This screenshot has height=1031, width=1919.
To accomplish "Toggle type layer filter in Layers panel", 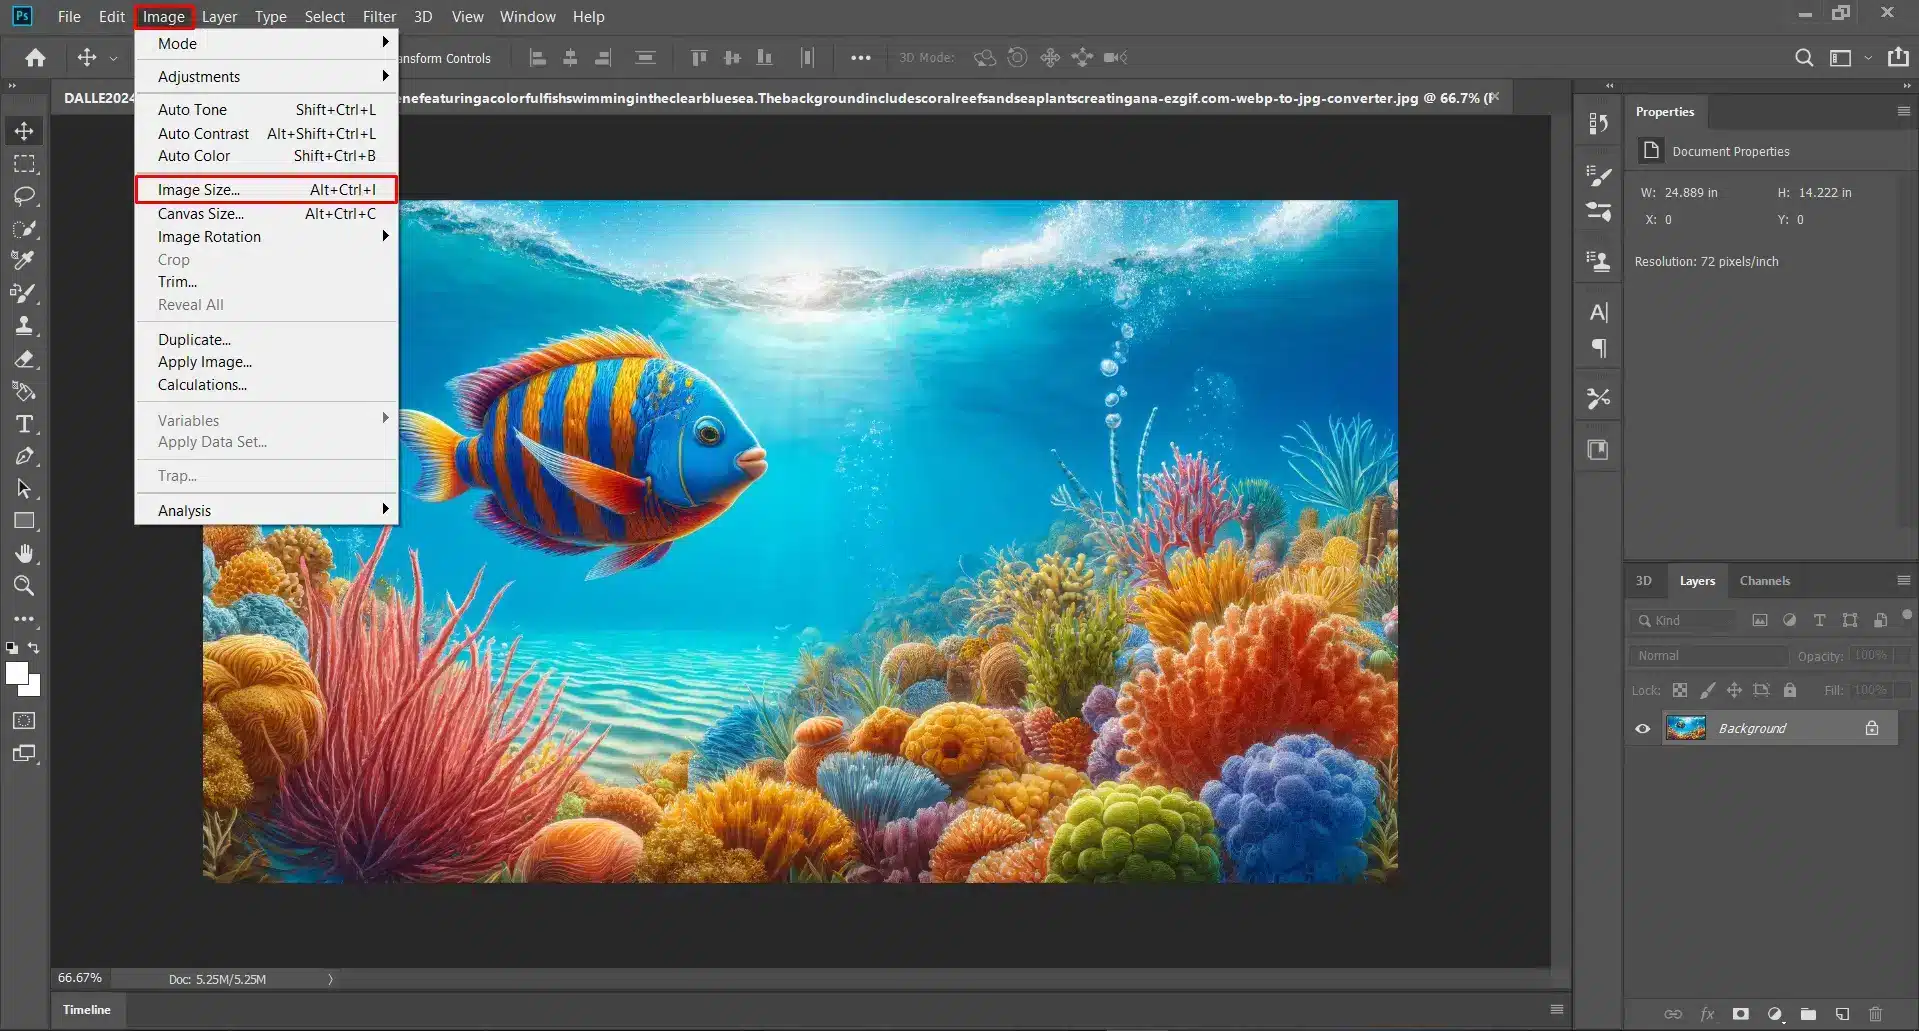I will tap(1819, 620).
